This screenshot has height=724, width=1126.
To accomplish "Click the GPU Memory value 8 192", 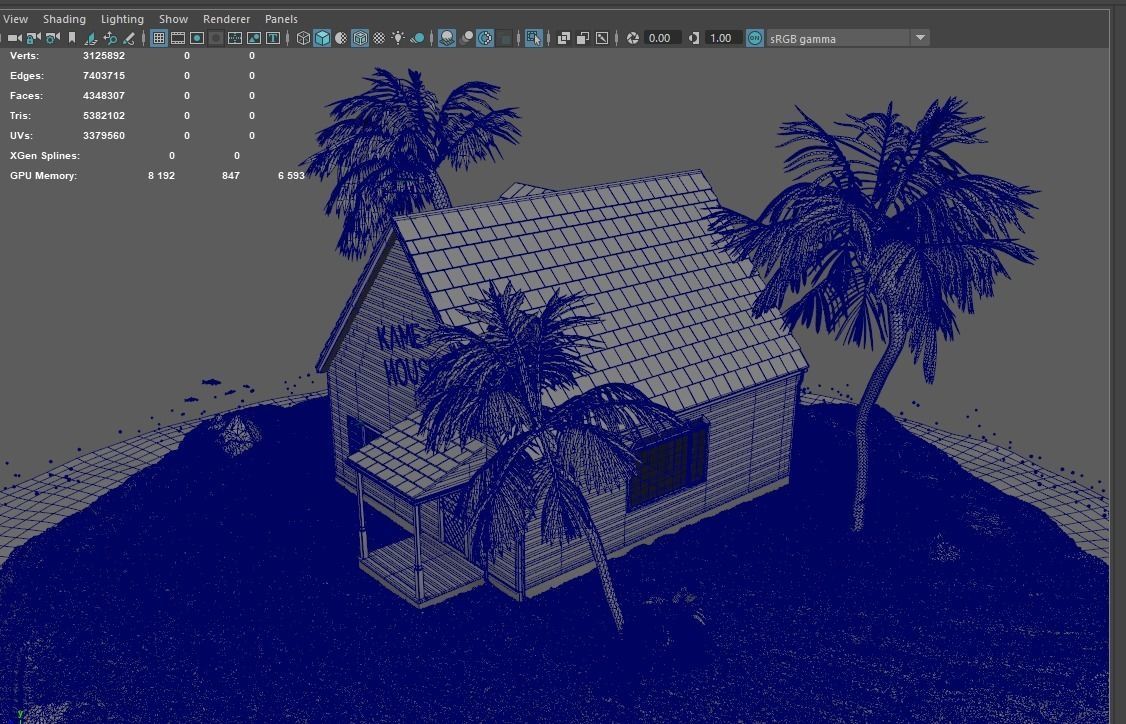I will click(x=161, y=176).
